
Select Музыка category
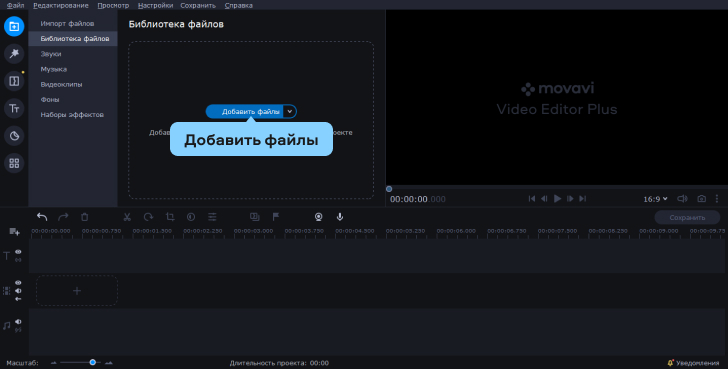pos(73,69)
